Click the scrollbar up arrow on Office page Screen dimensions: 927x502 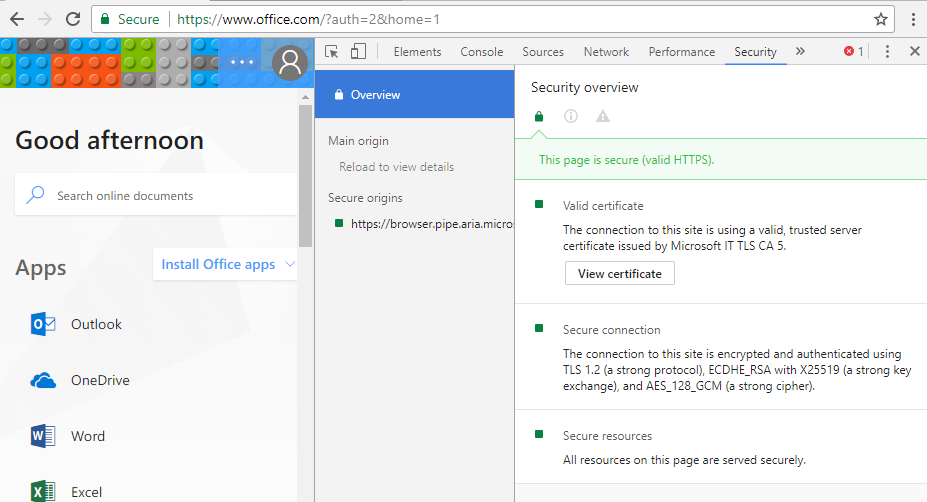[305, 96]
